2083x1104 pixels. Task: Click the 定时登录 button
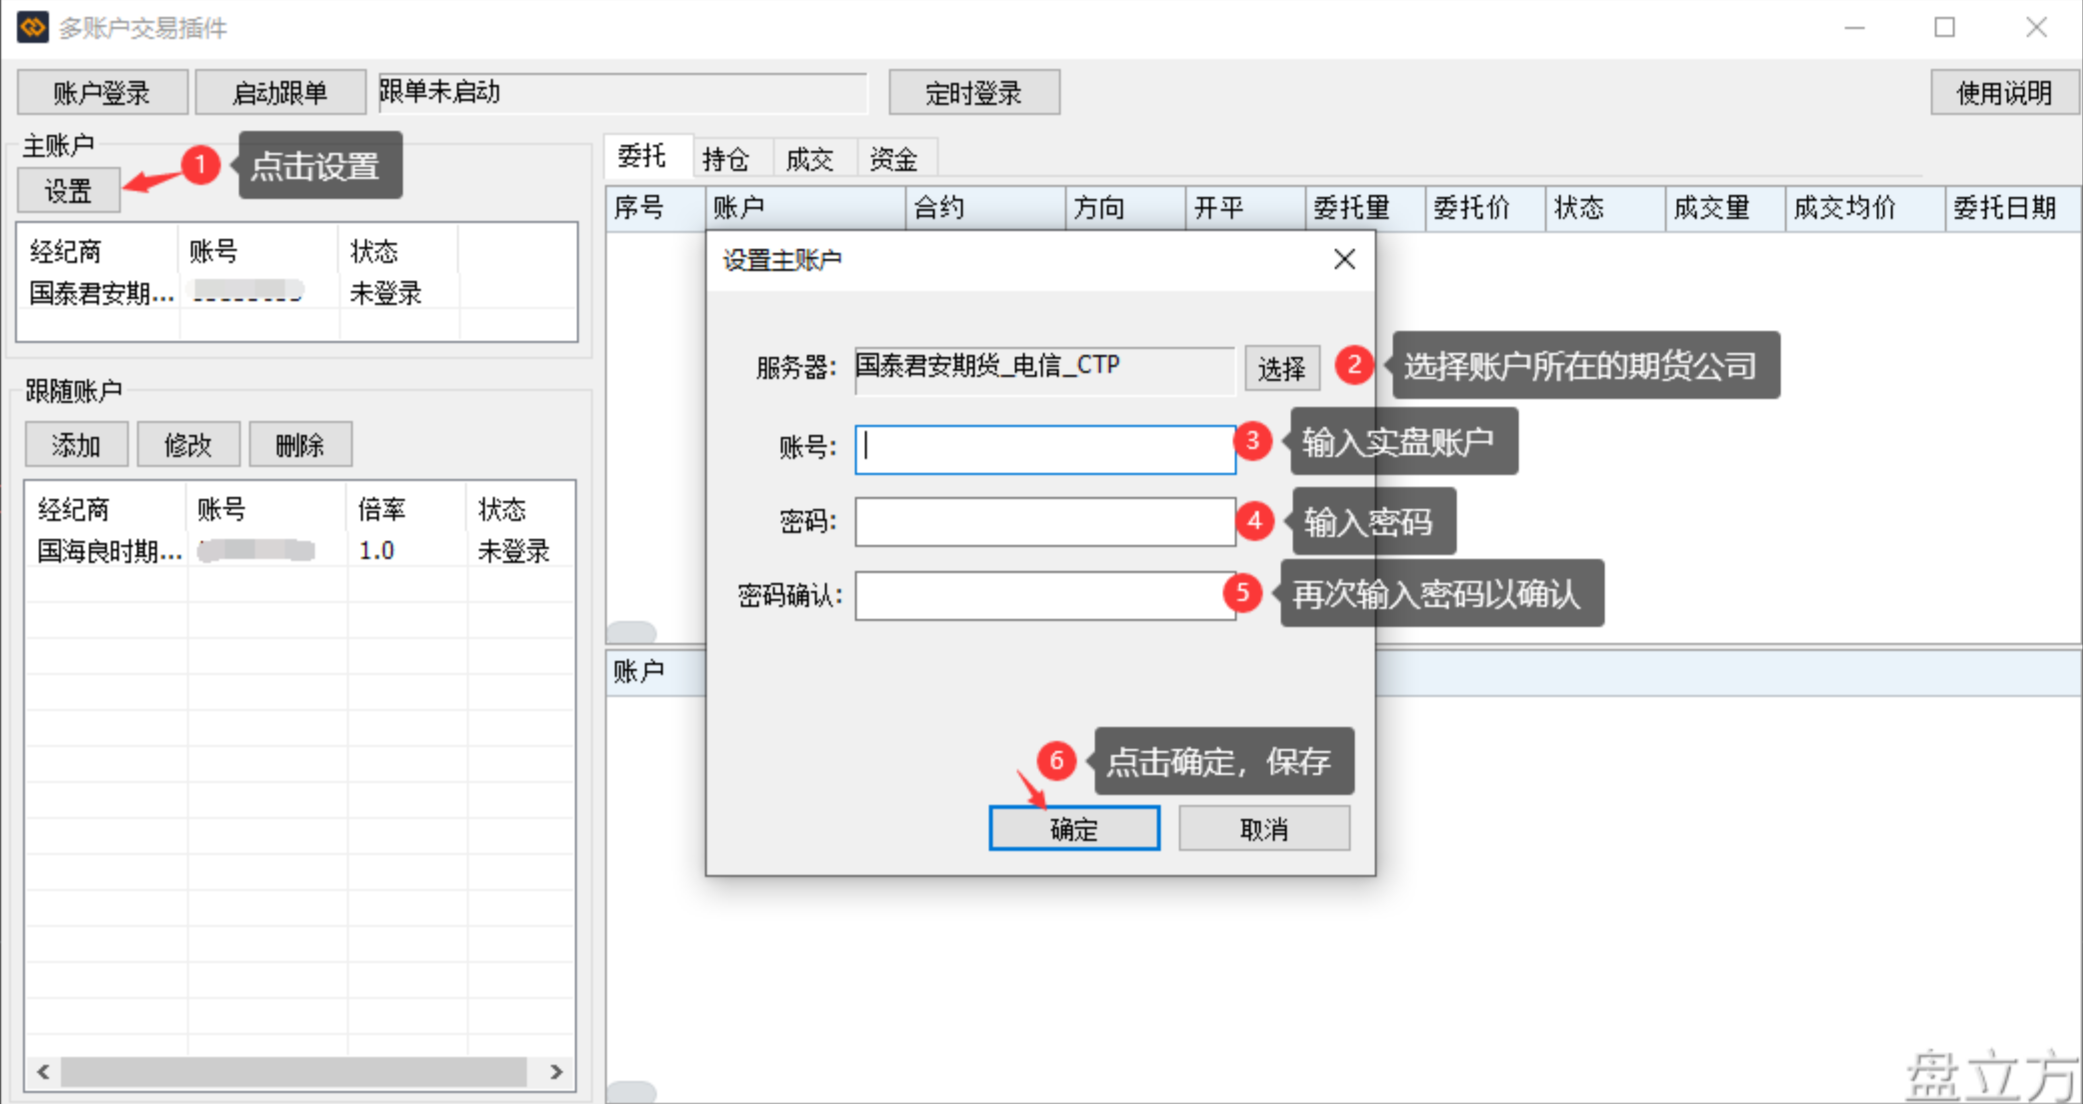click(973, 93)
